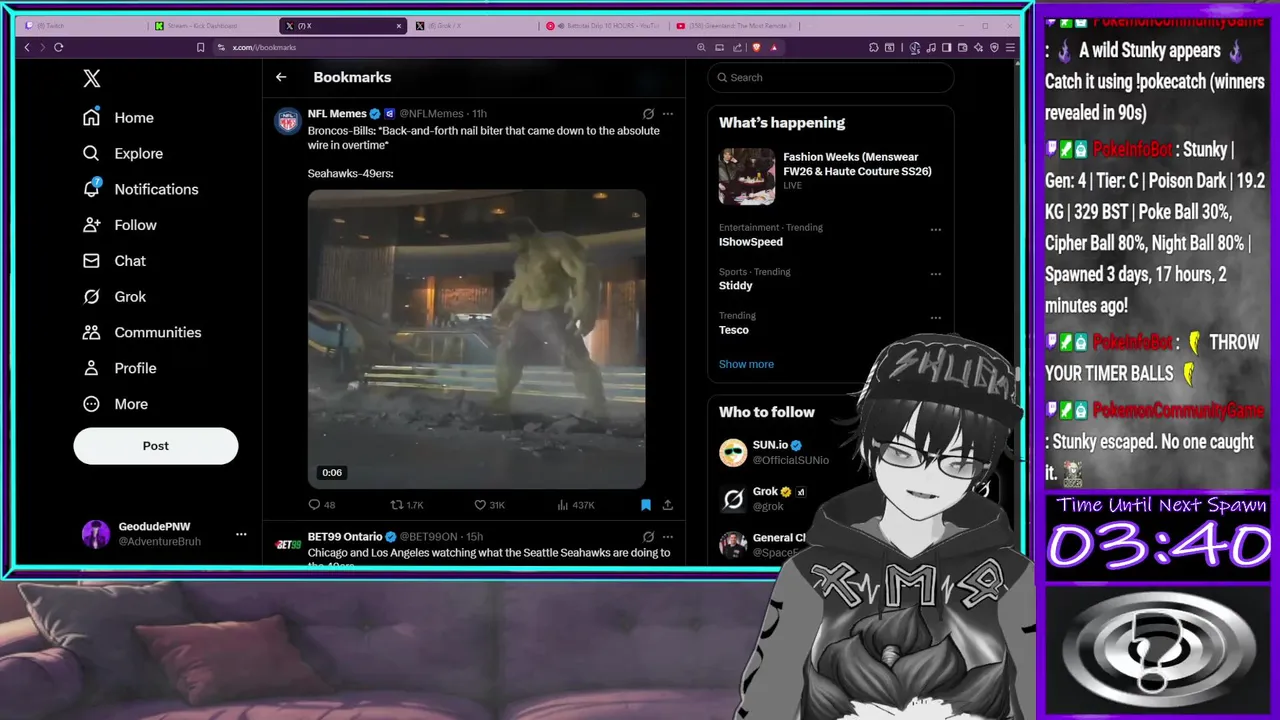Open the Brave Shields lion icon
1280x720 pixels.
click(x=757, y=47)
